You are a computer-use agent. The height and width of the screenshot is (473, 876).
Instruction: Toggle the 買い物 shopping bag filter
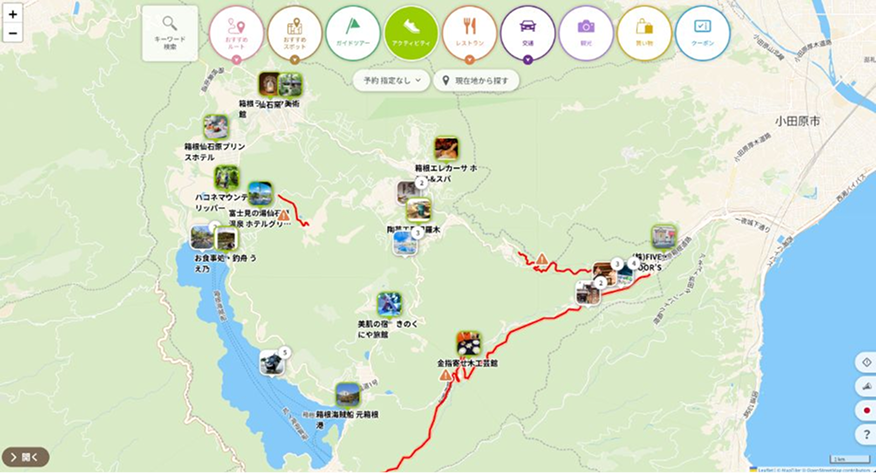[x=644, y=33]
